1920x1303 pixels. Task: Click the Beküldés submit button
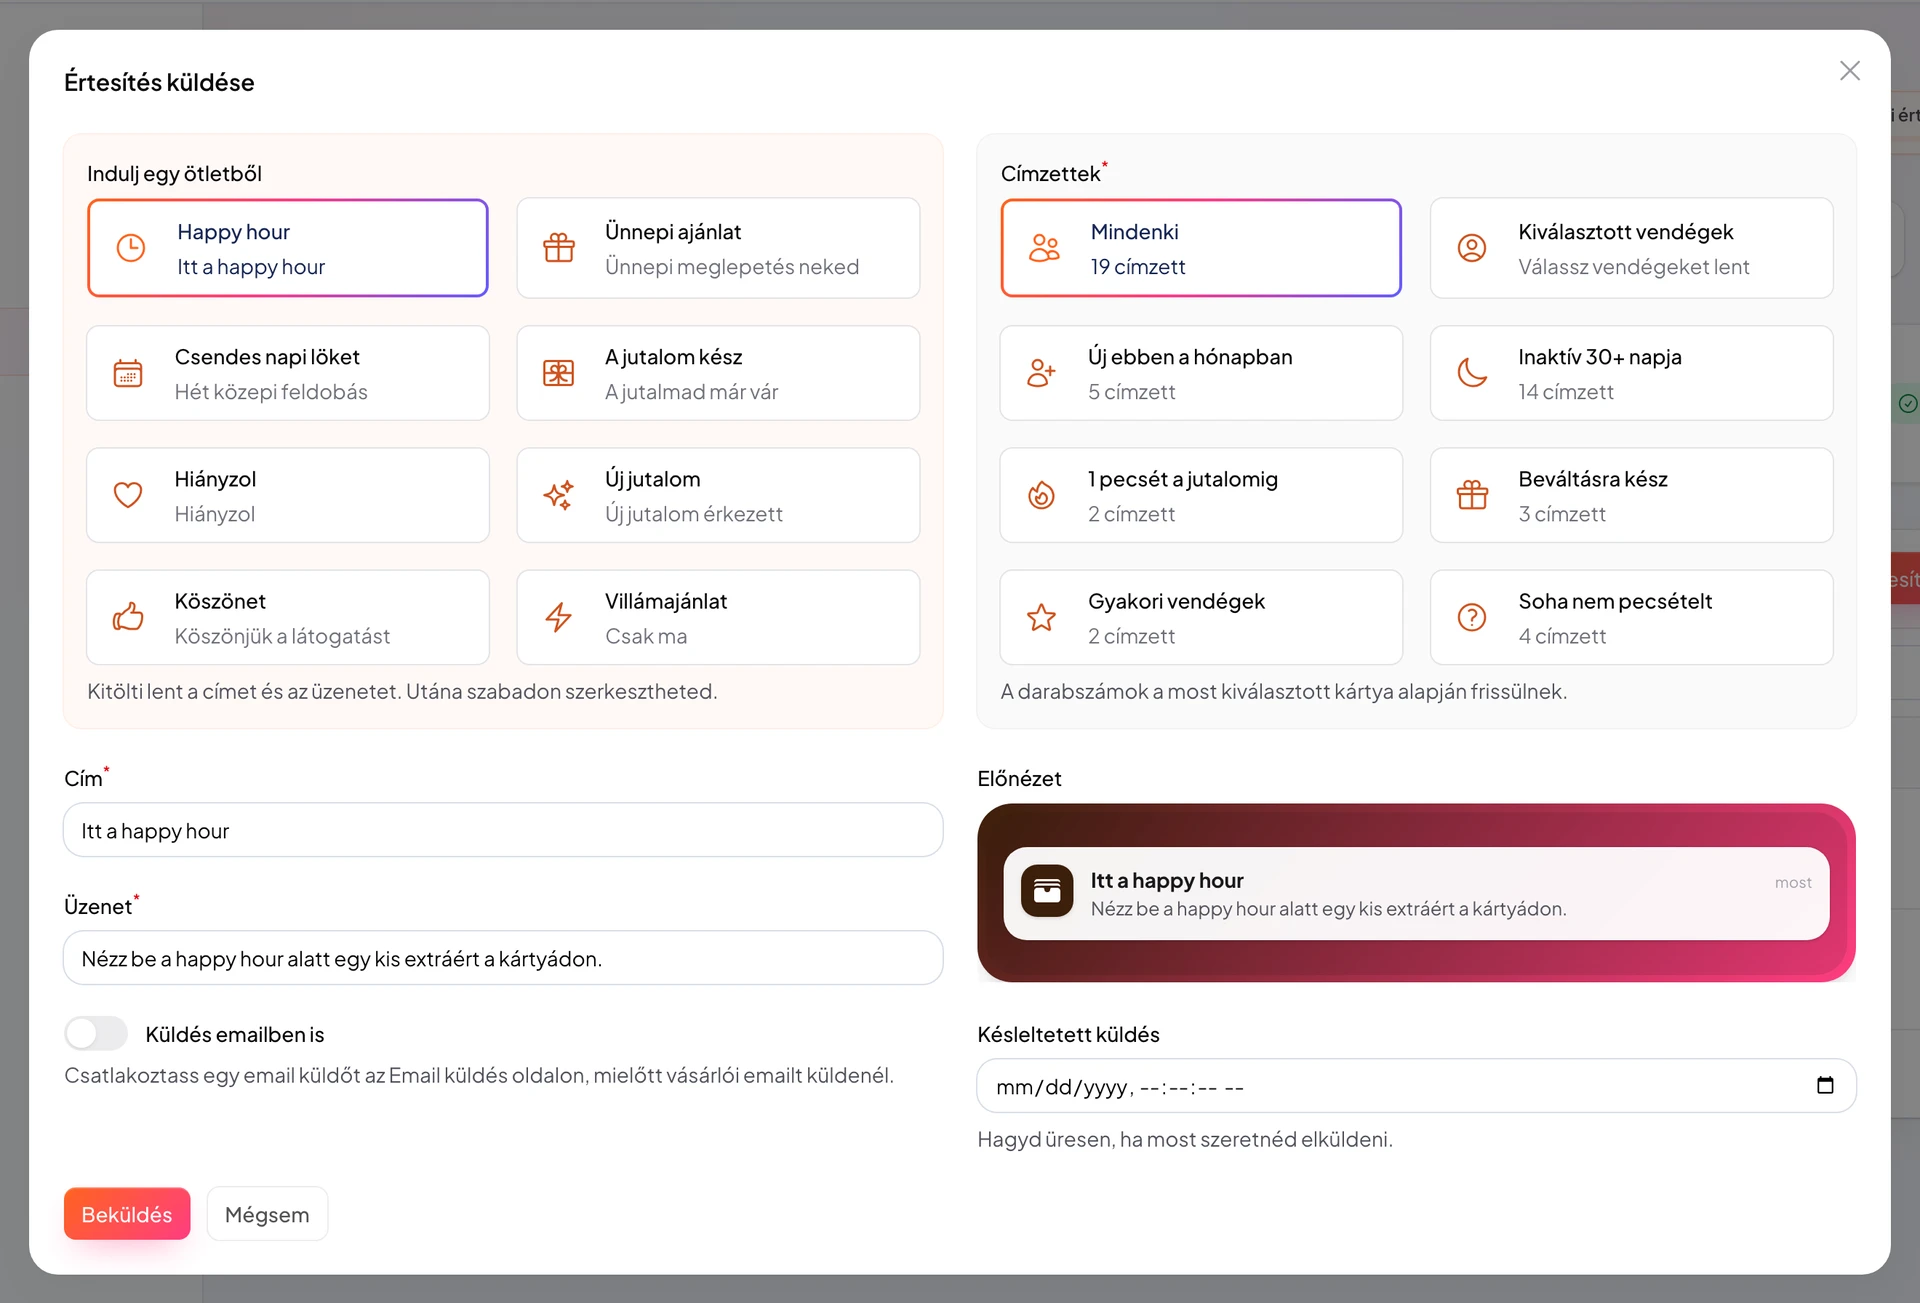pyautogui.click(x=127, y=1214)
